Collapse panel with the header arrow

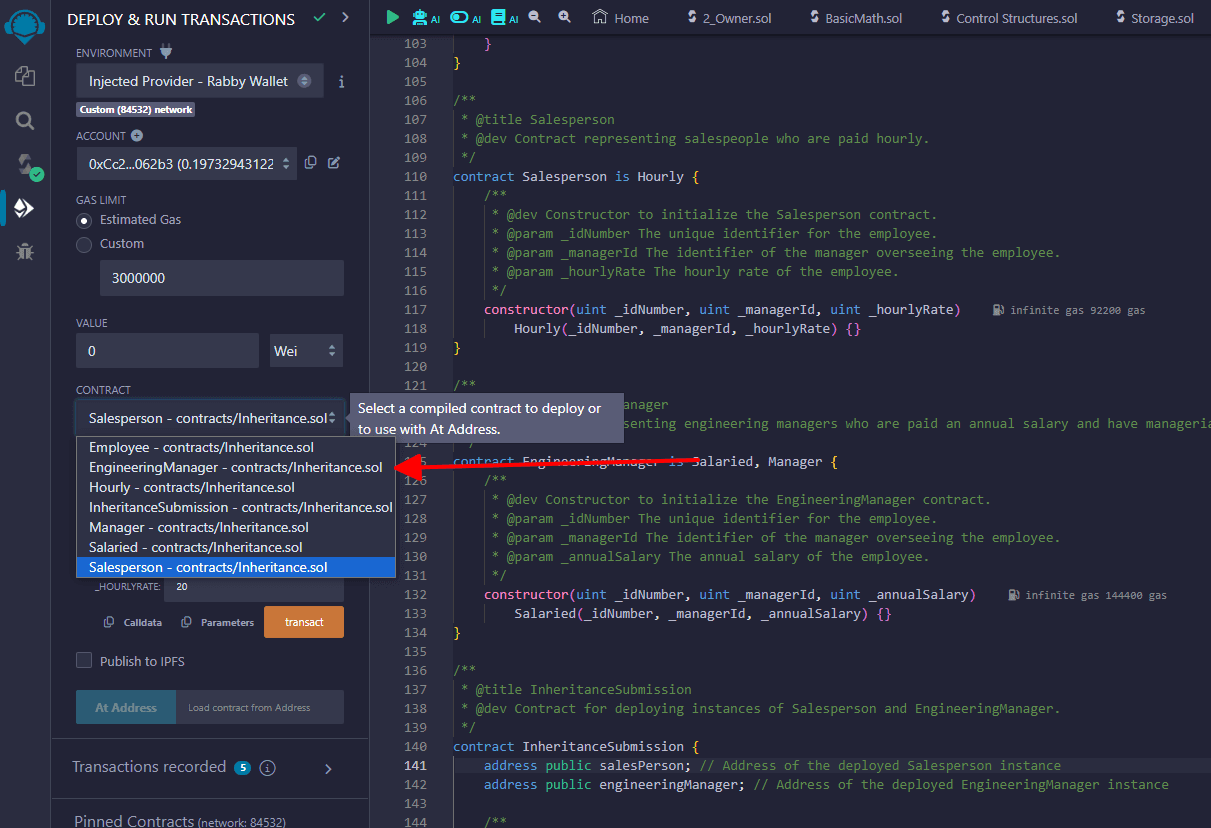click(x=345, y=17)
